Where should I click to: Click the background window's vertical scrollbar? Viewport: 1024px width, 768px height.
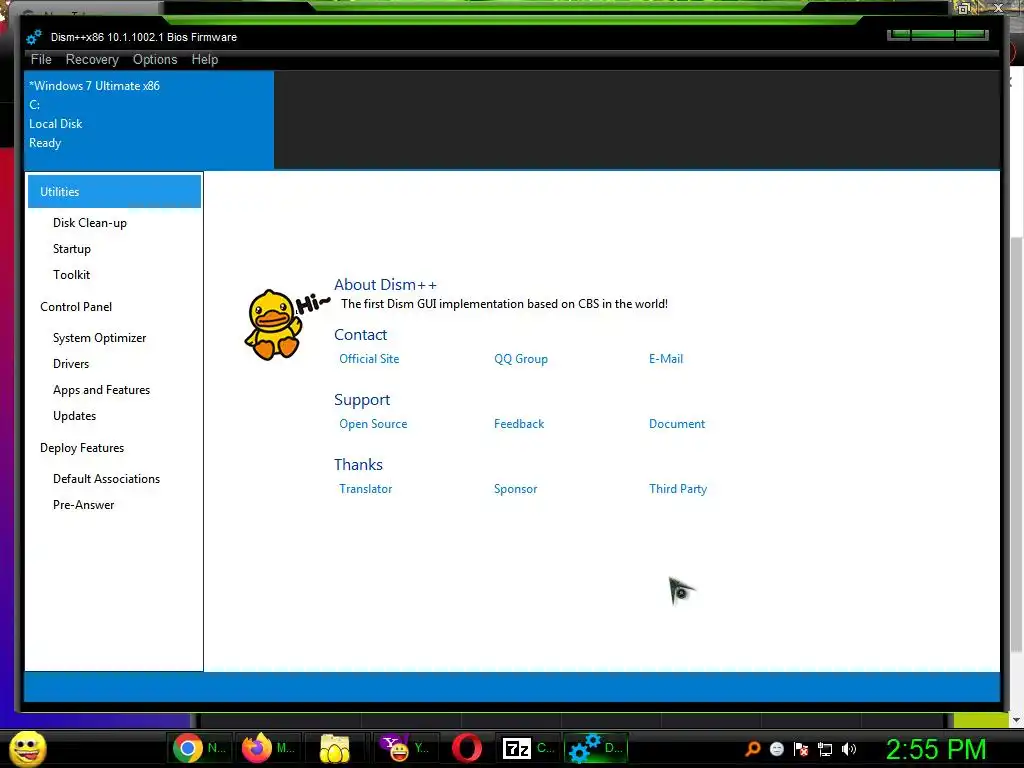coord(1016,444)
